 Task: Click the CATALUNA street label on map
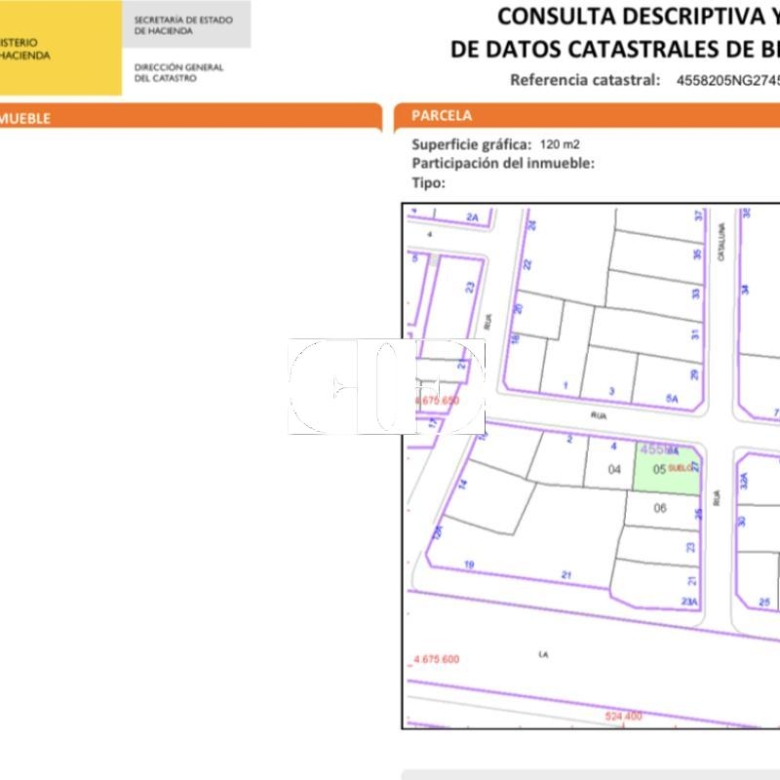click(x=721, y=242)
